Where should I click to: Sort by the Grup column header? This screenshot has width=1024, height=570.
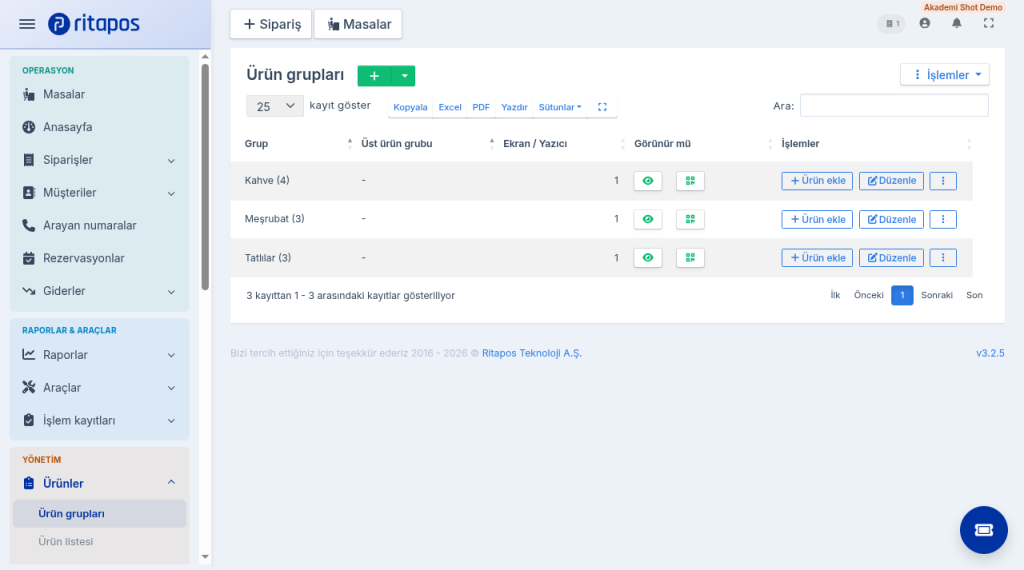click(298, 144)
